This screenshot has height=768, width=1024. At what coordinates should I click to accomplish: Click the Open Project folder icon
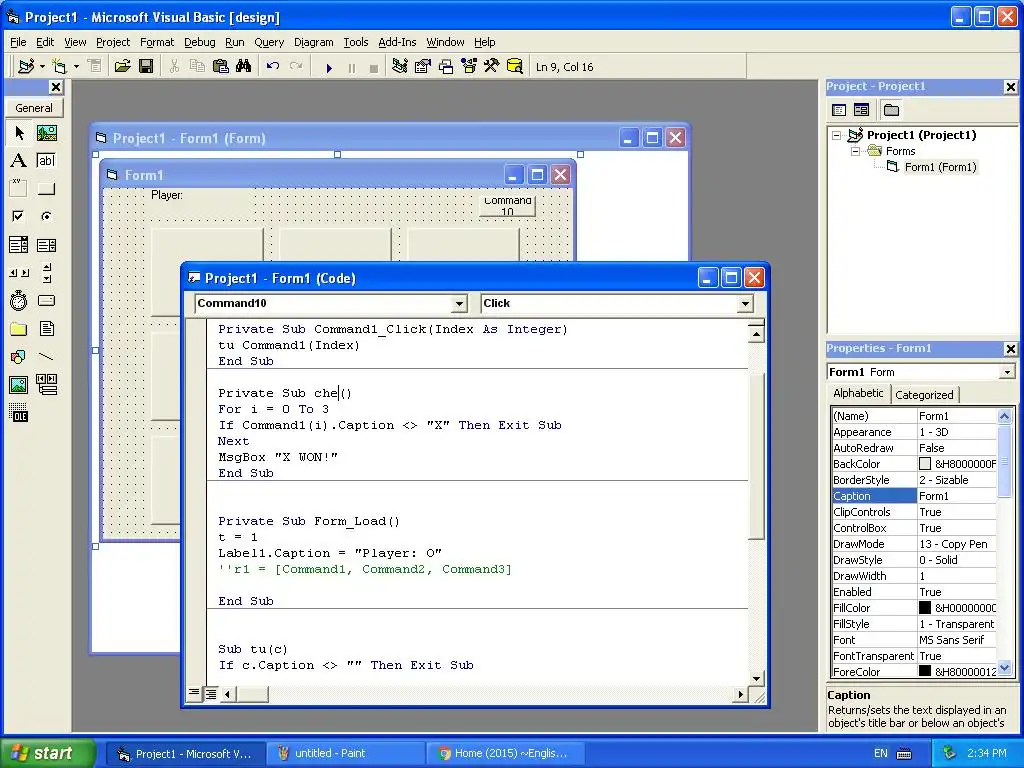click(122, 67)
